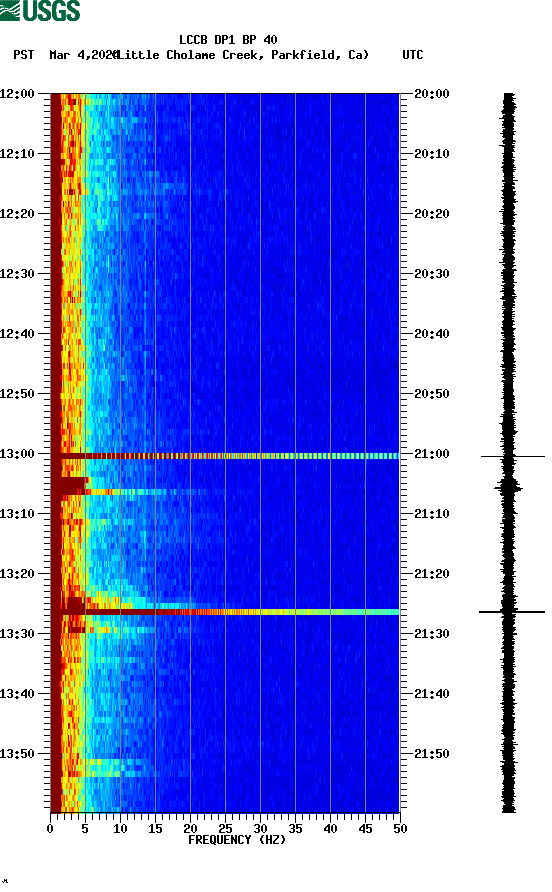
Task: Click the 15 Hz frequency tick label
Action: 155,829
